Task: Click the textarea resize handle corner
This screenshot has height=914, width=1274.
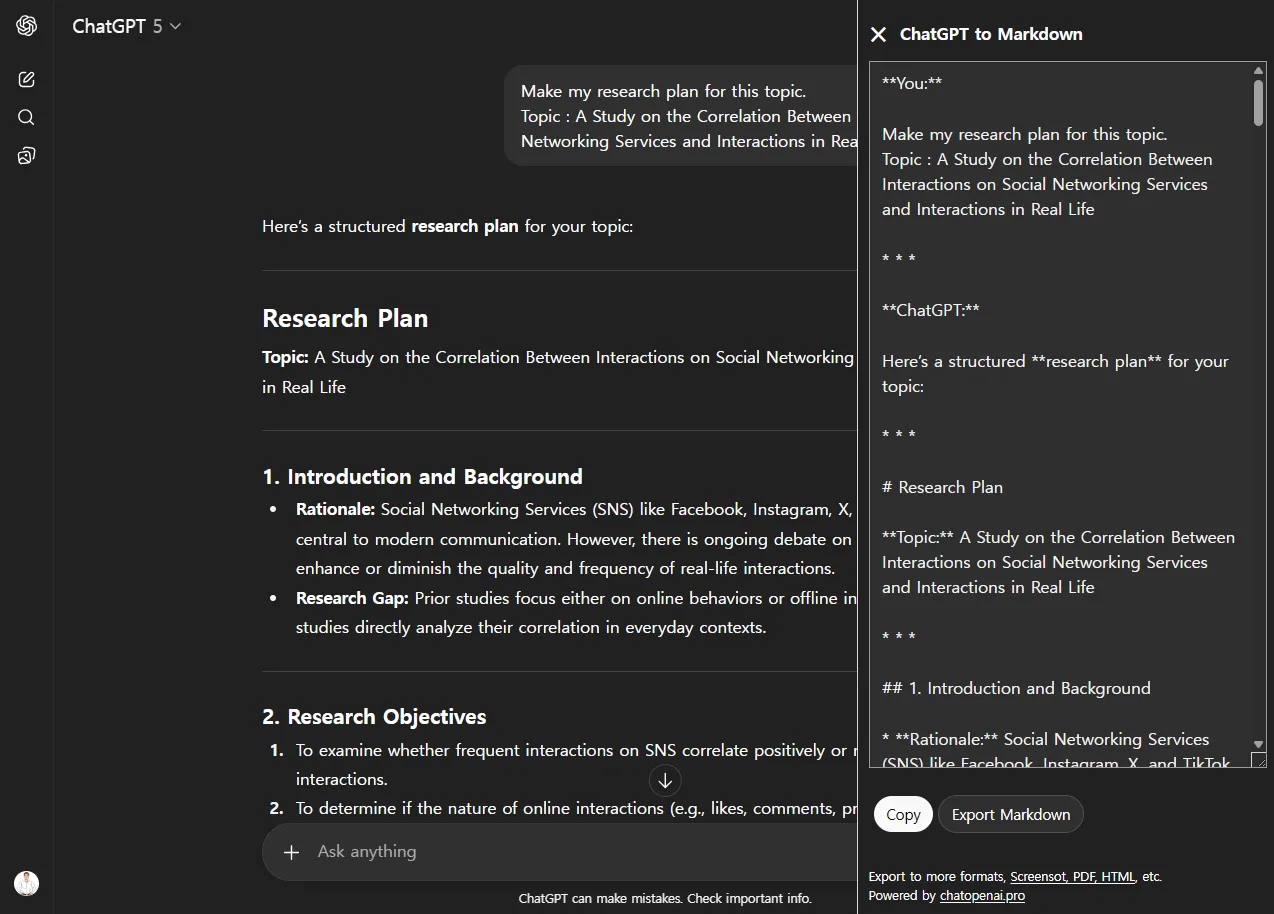Action: (1259, 760)
